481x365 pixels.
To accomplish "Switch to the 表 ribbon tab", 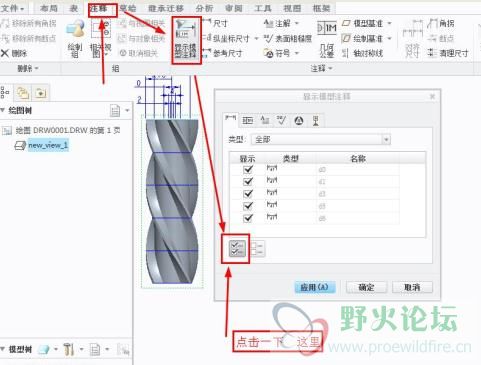I will (x=73, y=8).
